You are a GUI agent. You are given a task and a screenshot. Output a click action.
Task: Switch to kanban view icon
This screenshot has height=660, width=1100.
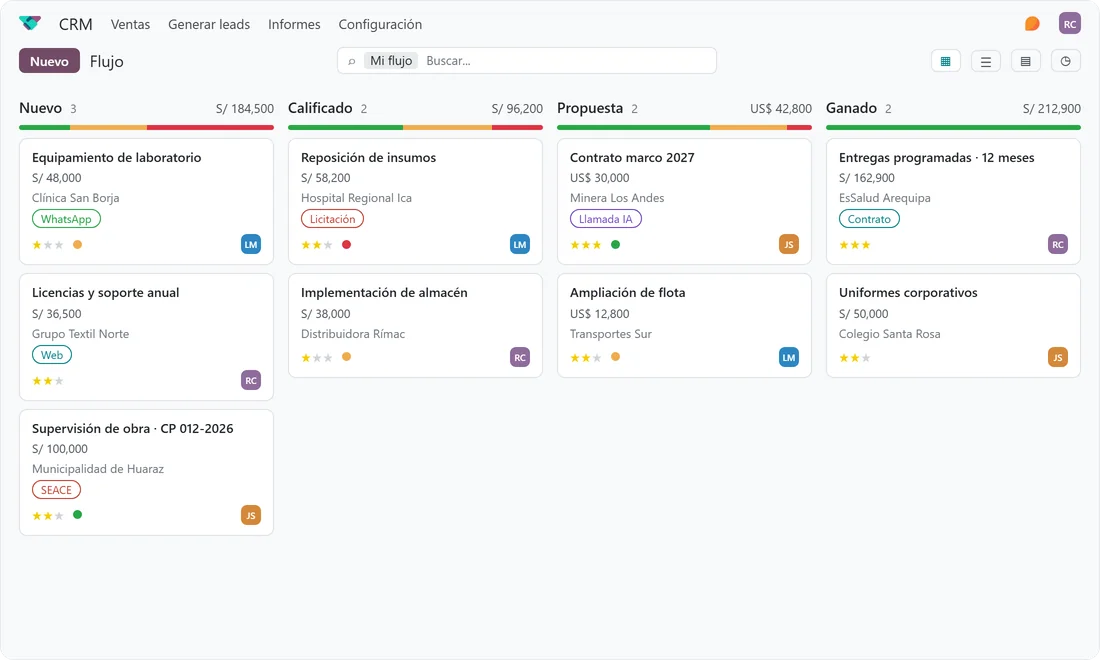click(945, 61)
